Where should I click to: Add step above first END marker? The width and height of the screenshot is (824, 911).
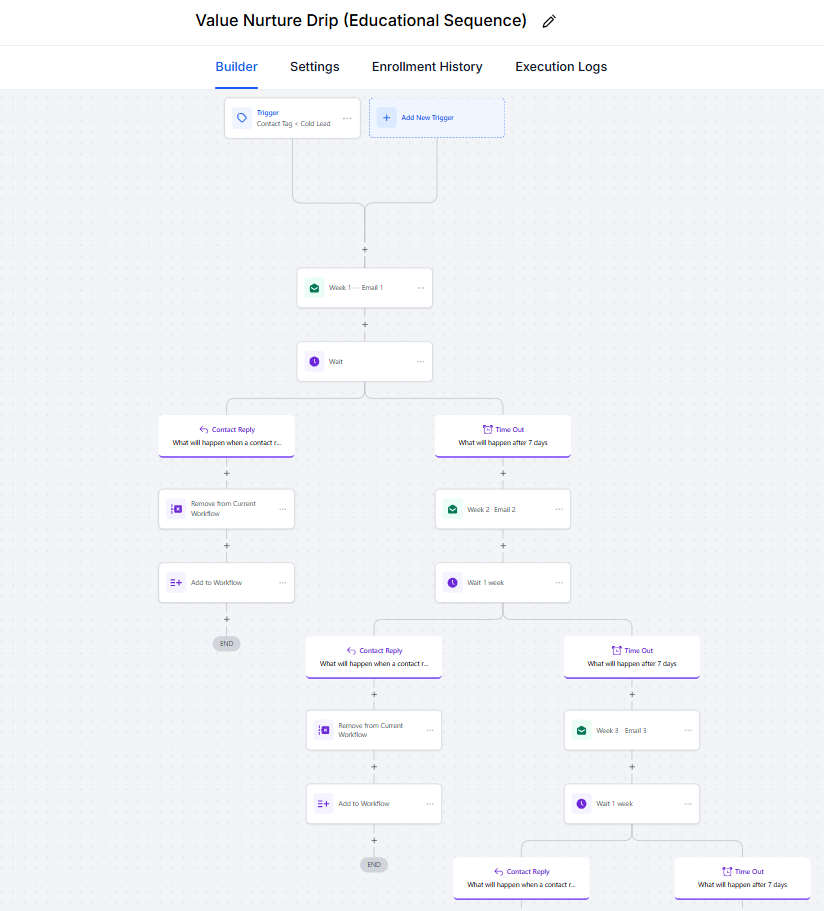point(227,619)
